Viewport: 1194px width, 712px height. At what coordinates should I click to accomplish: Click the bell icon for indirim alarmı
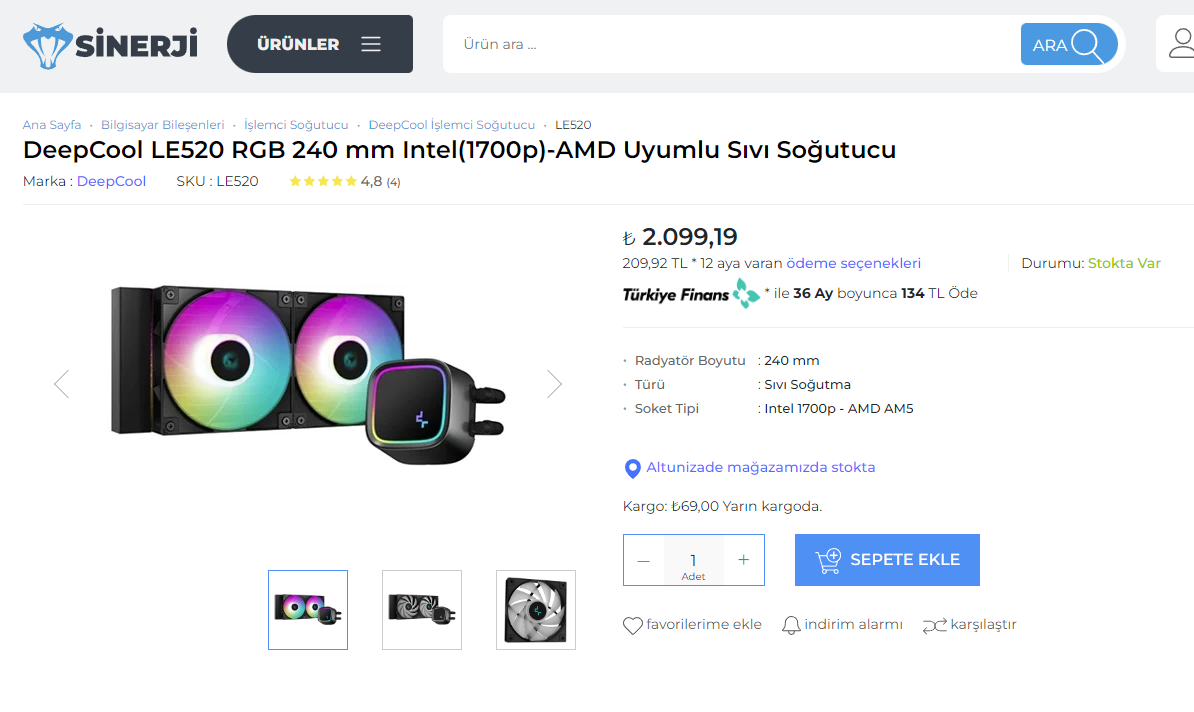point(791,625)
